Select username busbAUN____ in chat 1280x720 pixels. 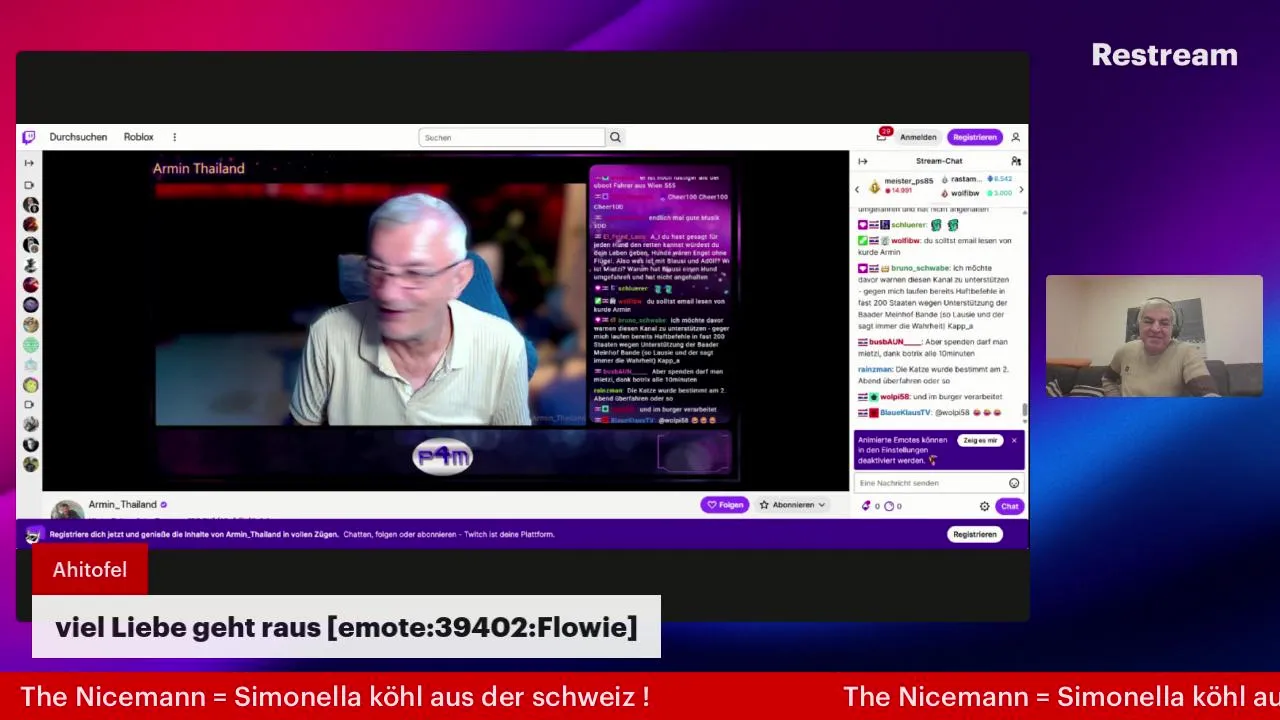click(895, 342)
